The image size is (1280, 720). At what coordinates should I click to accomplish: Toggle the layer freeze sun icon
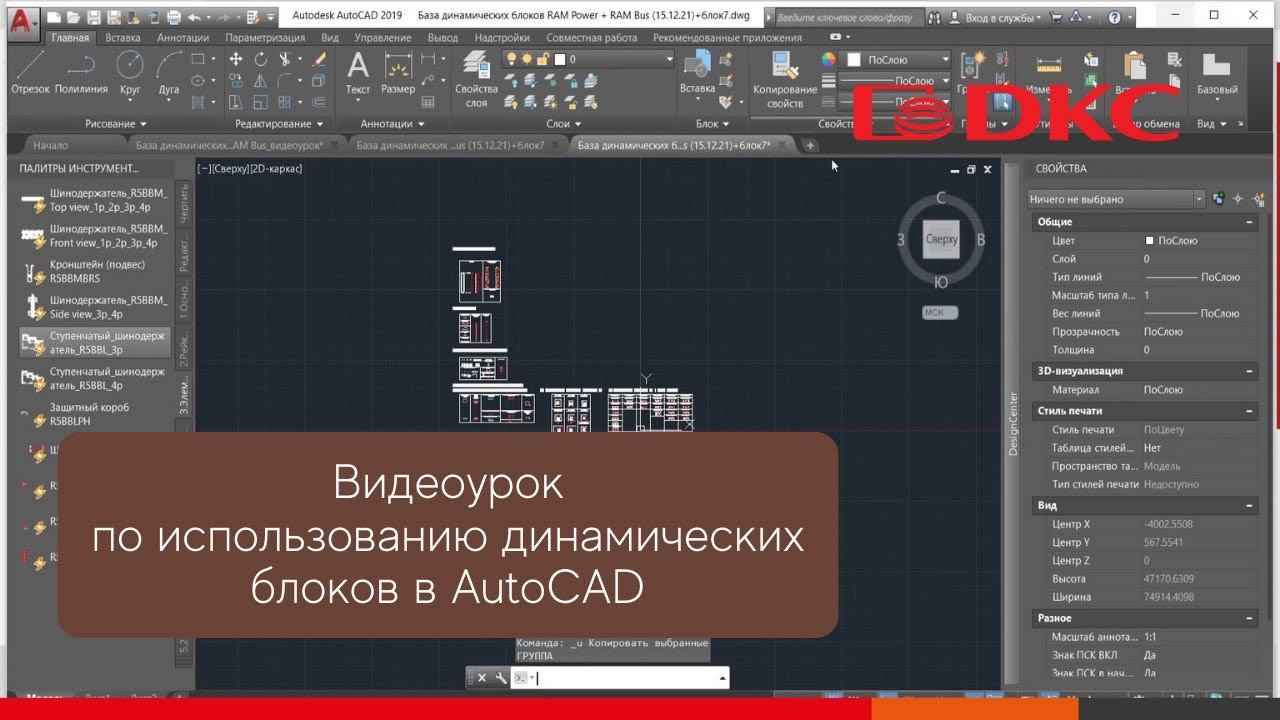coord(525,59)
